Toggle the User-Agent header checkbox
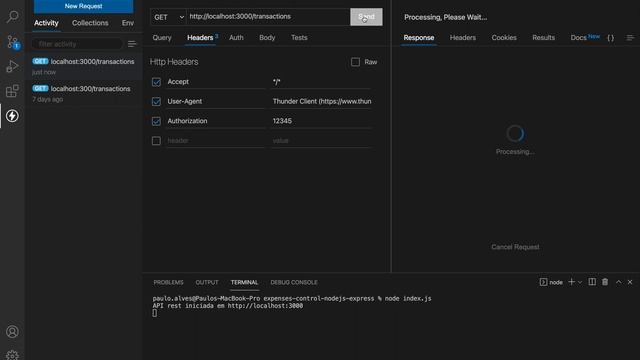The width and height of the screenshot is (640, 360). click(156, 101)
